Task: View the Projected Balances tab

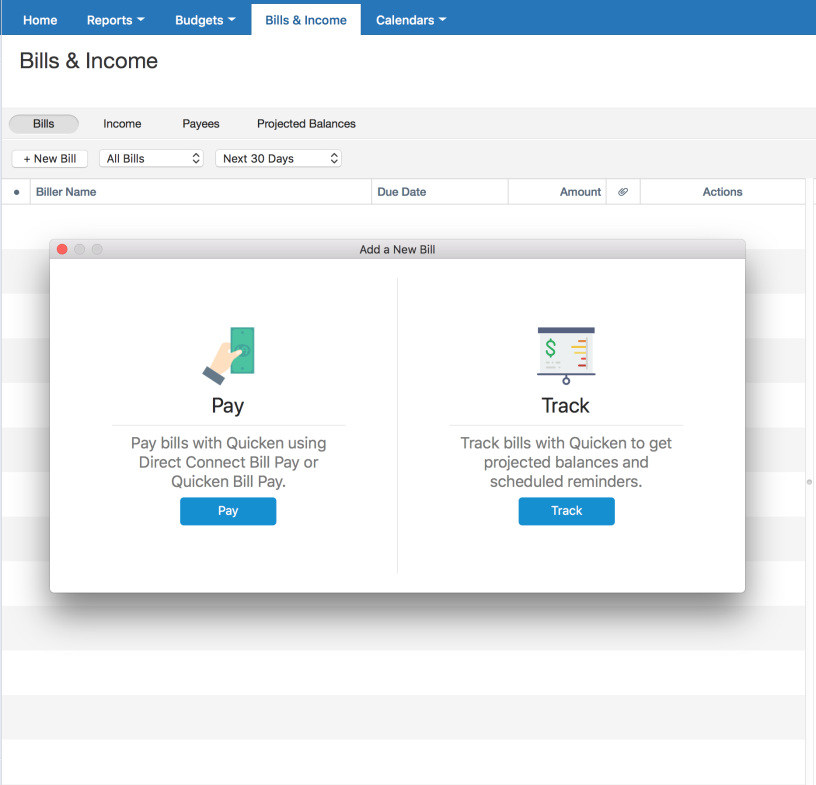Action: 306,124
